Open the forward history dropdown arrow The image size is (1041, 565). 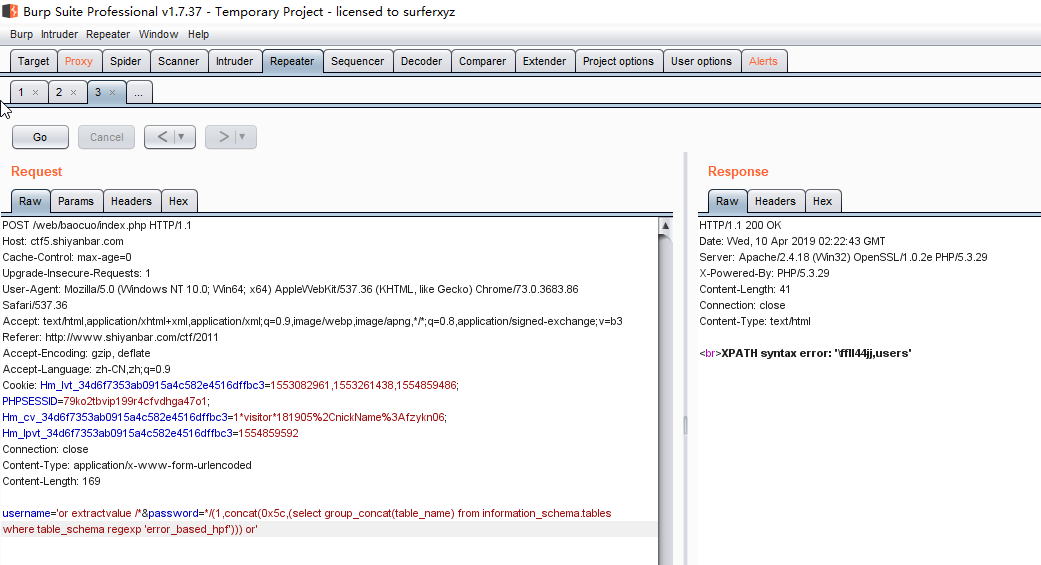tap(242, 137)
